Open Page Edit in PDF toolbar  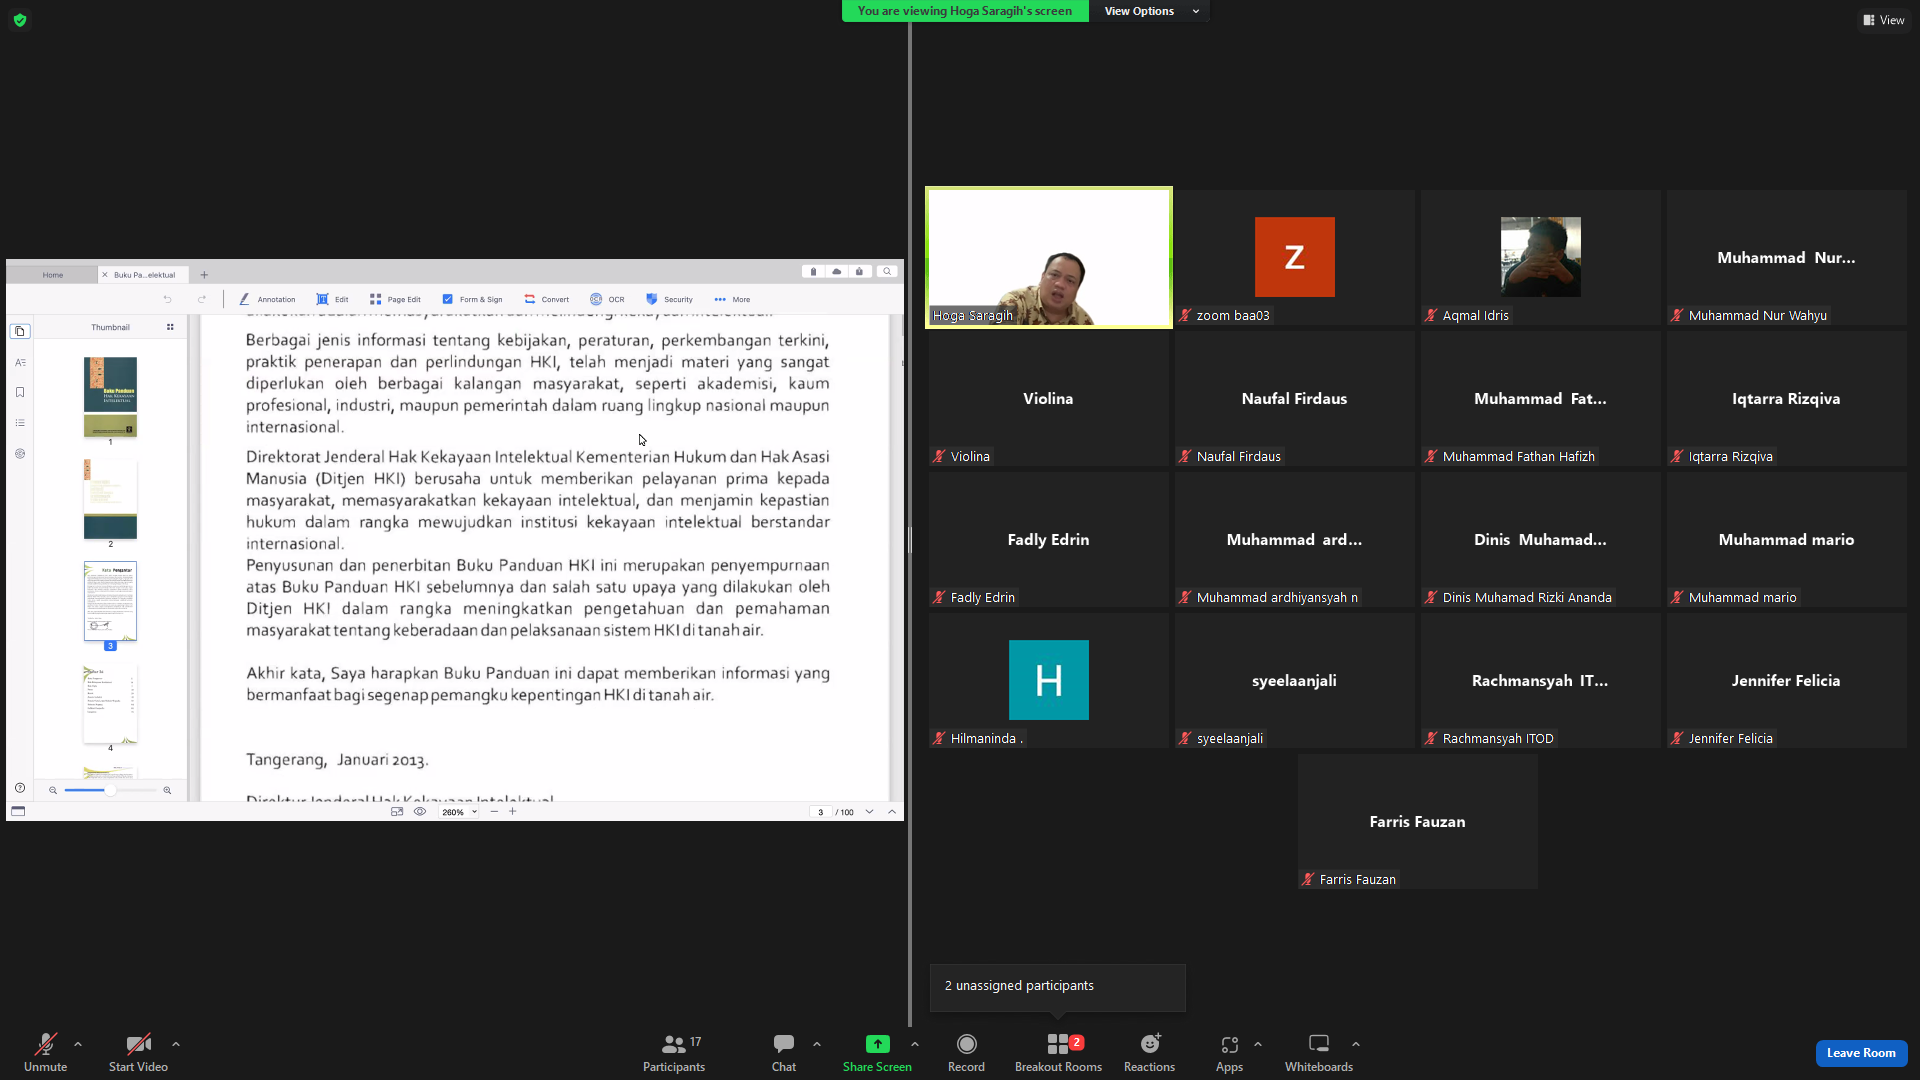(395, 299)
